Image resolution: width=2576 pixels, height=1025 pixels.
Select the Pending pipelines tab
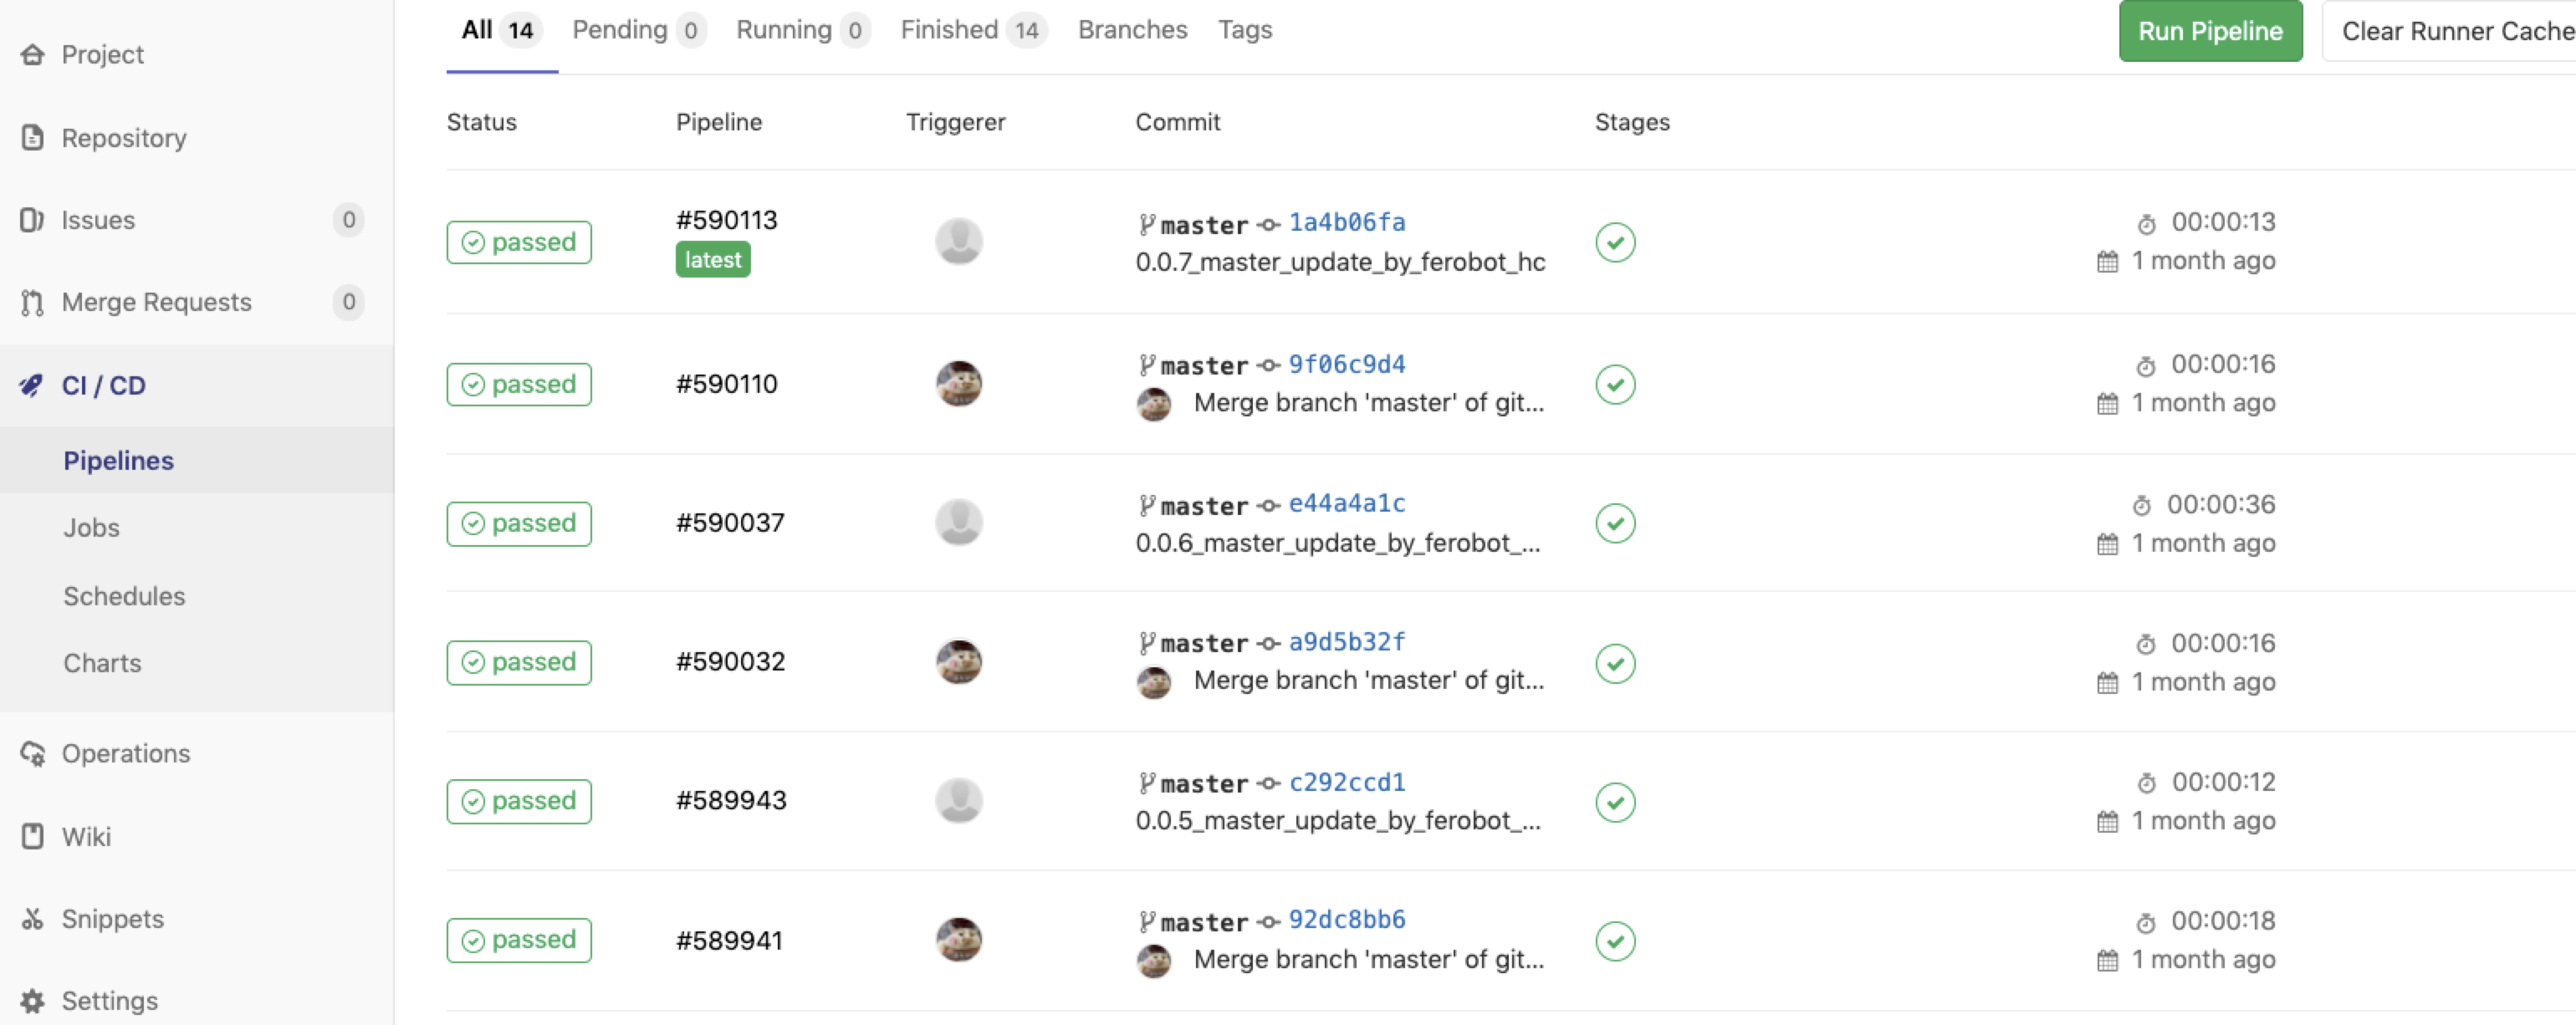pyautogui.click(x=638, y=30)
